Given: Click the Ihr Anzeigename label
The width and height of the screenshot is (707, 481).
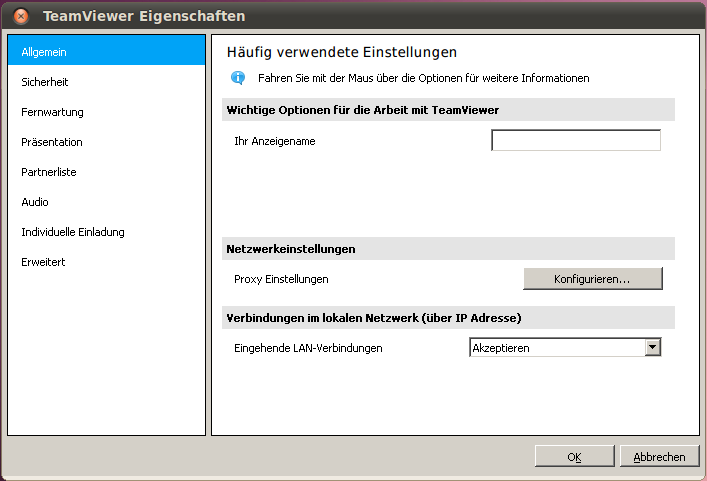Looking at the screenshot, I should point(274,141).
